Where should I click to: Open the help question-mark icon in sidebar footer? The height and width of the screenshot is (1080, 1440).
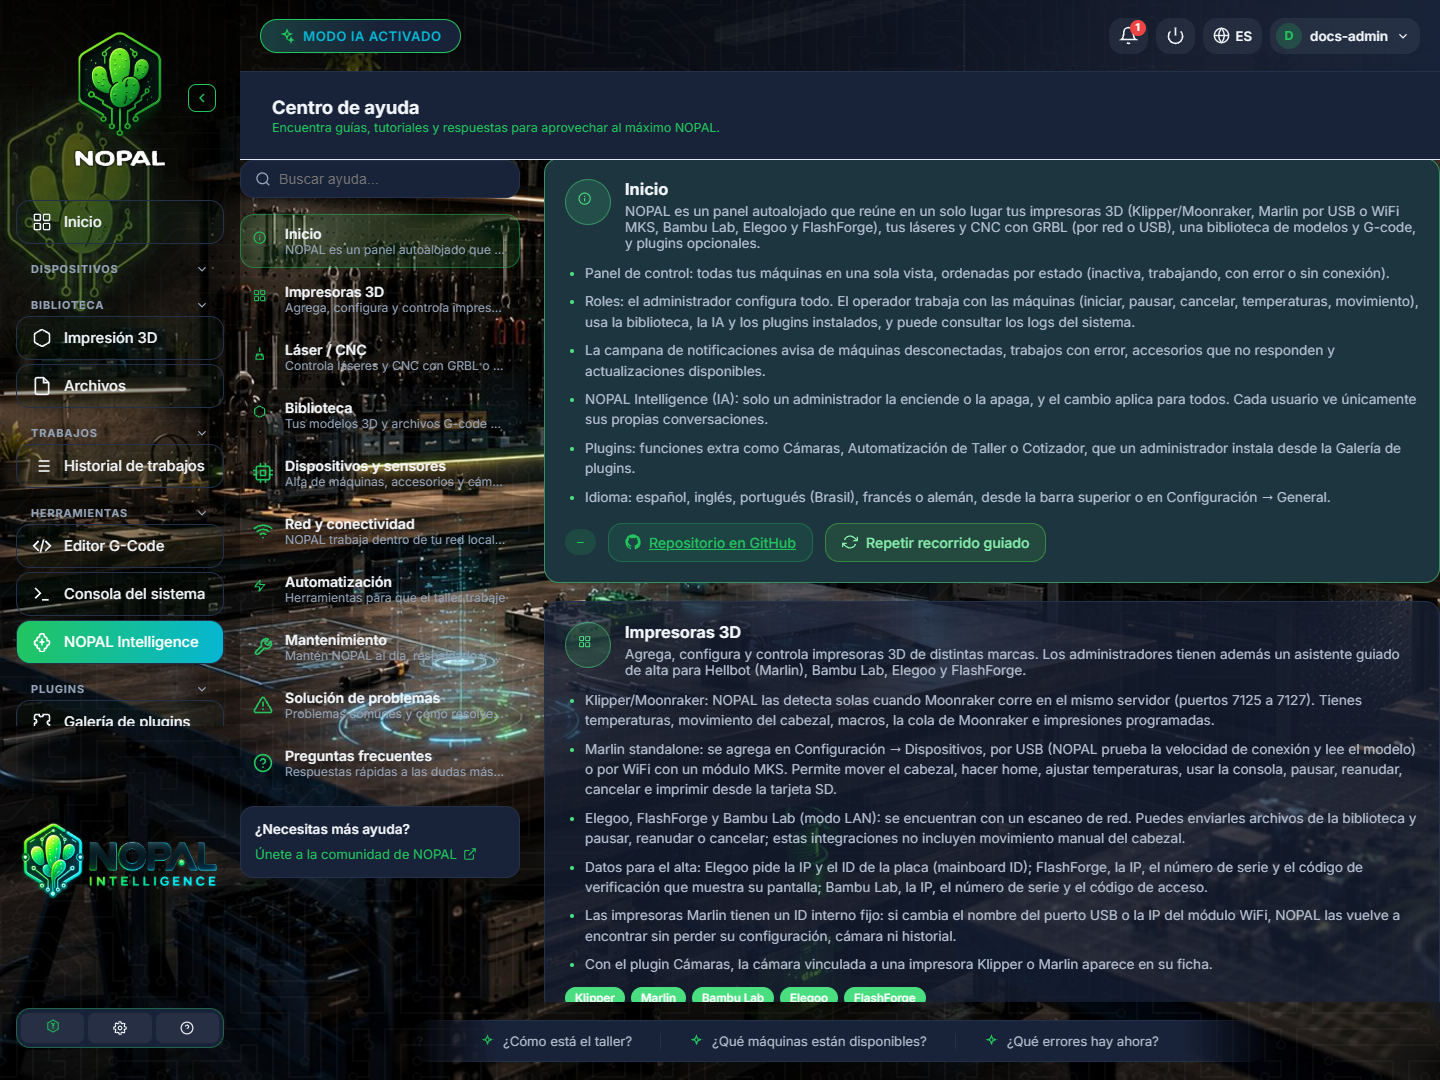[187, 1028]
